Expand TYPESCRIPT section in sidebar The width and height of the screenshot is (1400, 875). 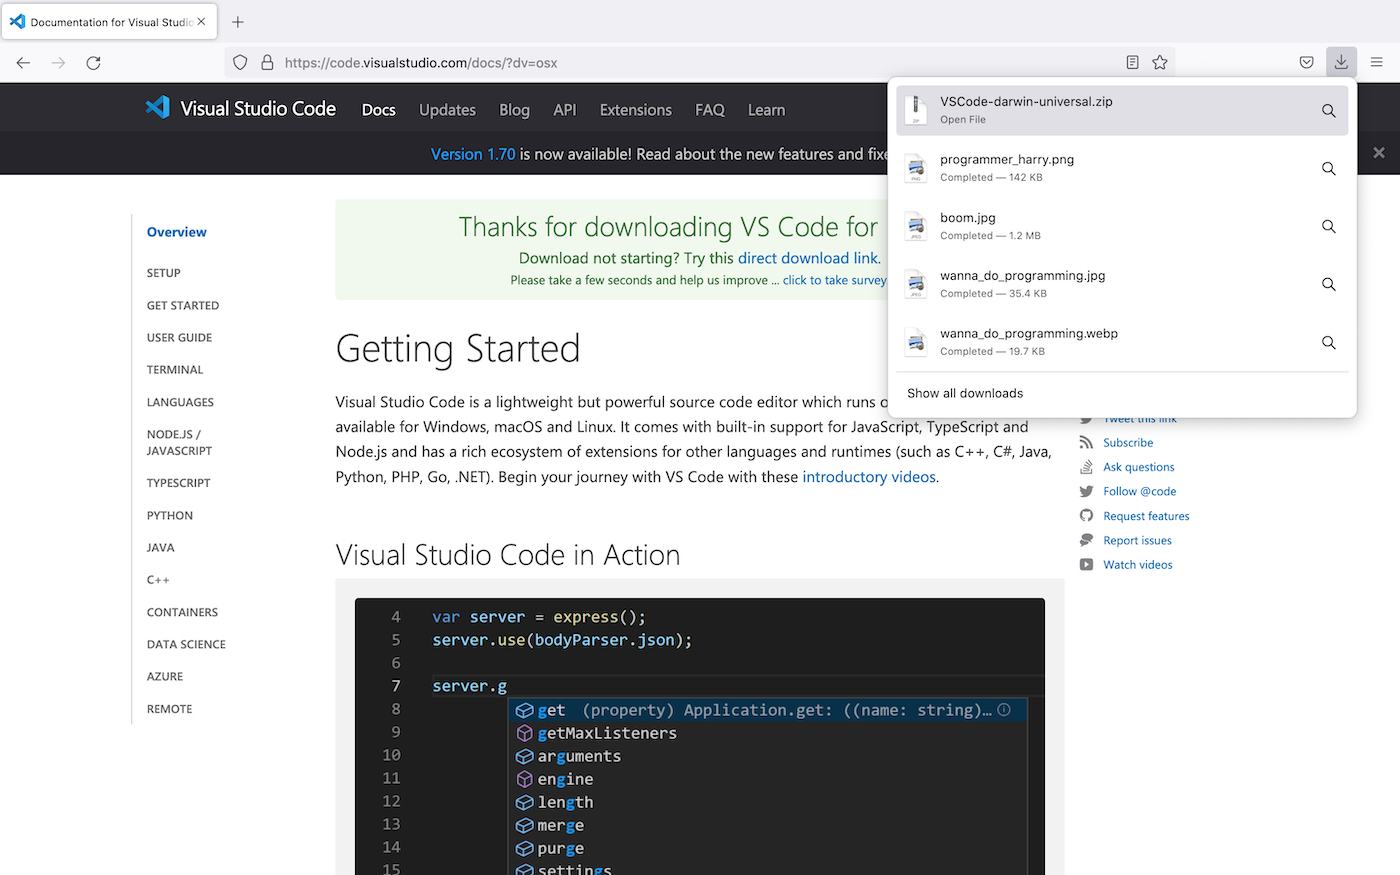tap(179, 483)
